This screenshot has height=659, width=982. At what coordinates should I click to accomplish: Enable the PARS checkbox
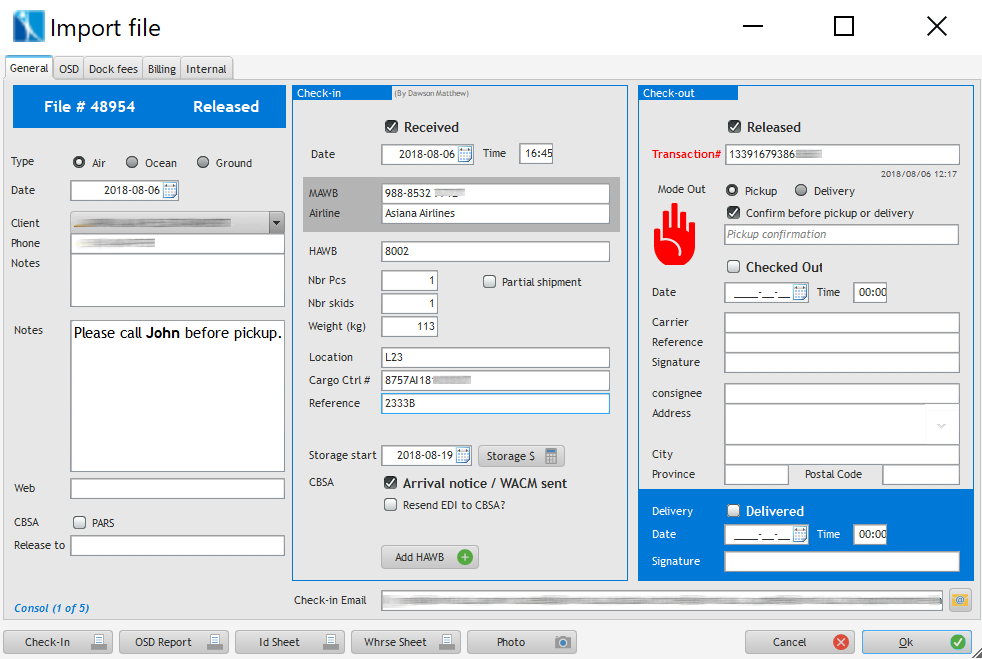click(x=80, y=522)
